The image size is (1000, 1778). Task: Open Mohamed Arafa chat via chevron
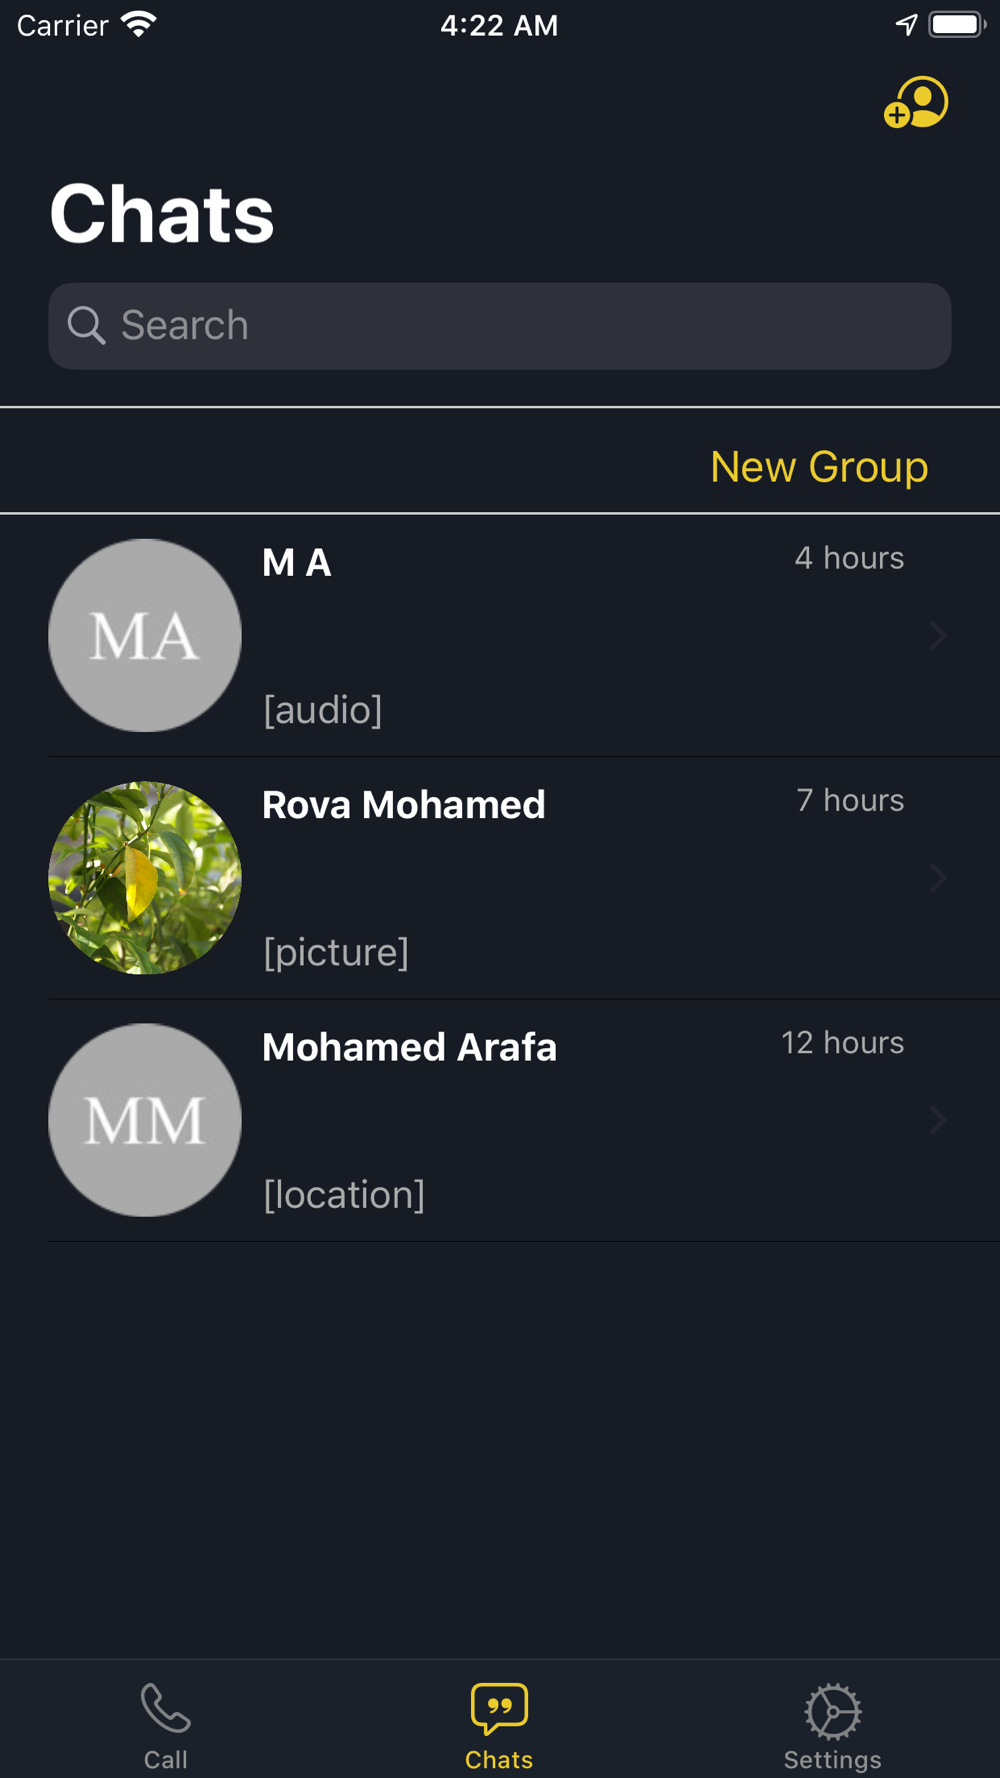937,1119
